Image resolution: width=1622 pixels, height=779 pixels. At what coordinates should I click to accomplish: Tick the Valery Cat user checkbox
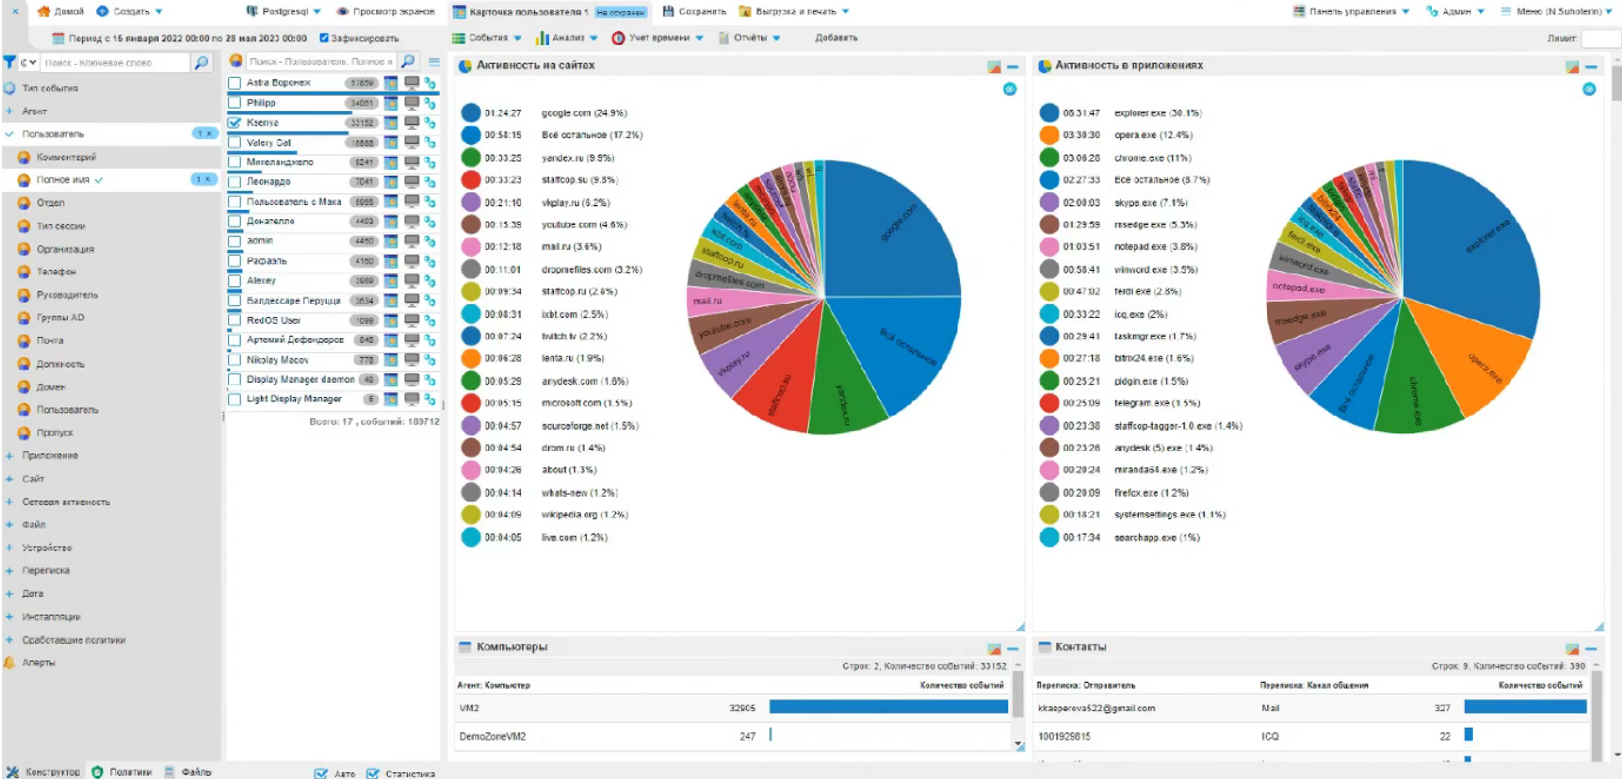235,142
